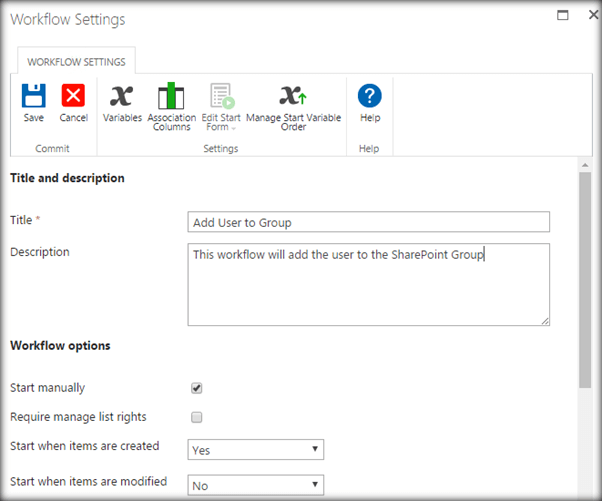
Task: Click the blue Help question icon
Action: tap(370, 96)
